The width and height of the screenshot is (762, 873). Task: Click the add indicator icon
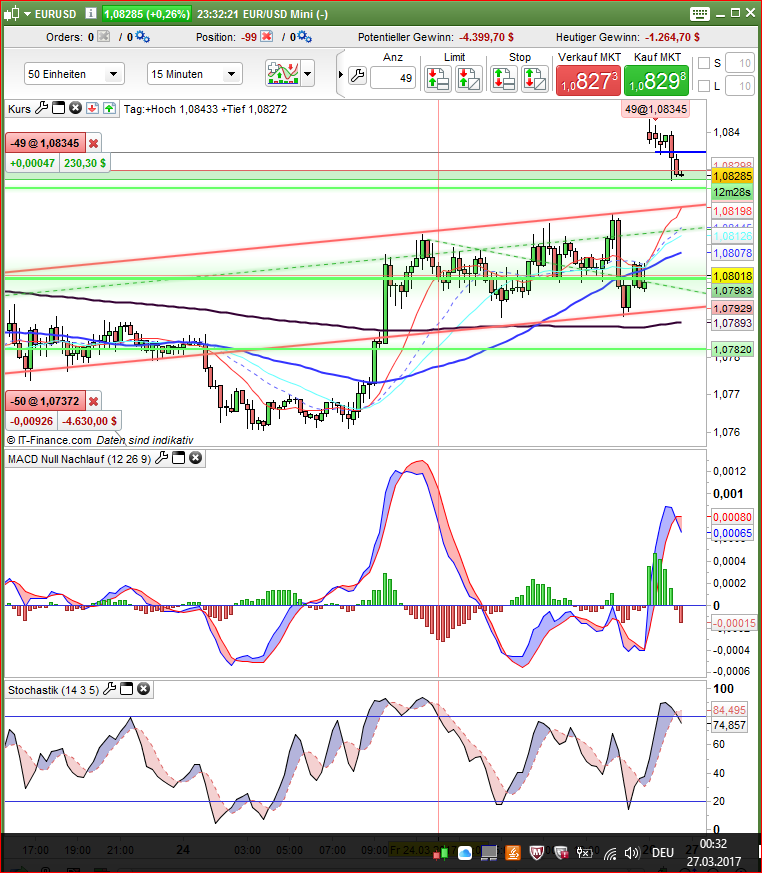pos(283,73)
